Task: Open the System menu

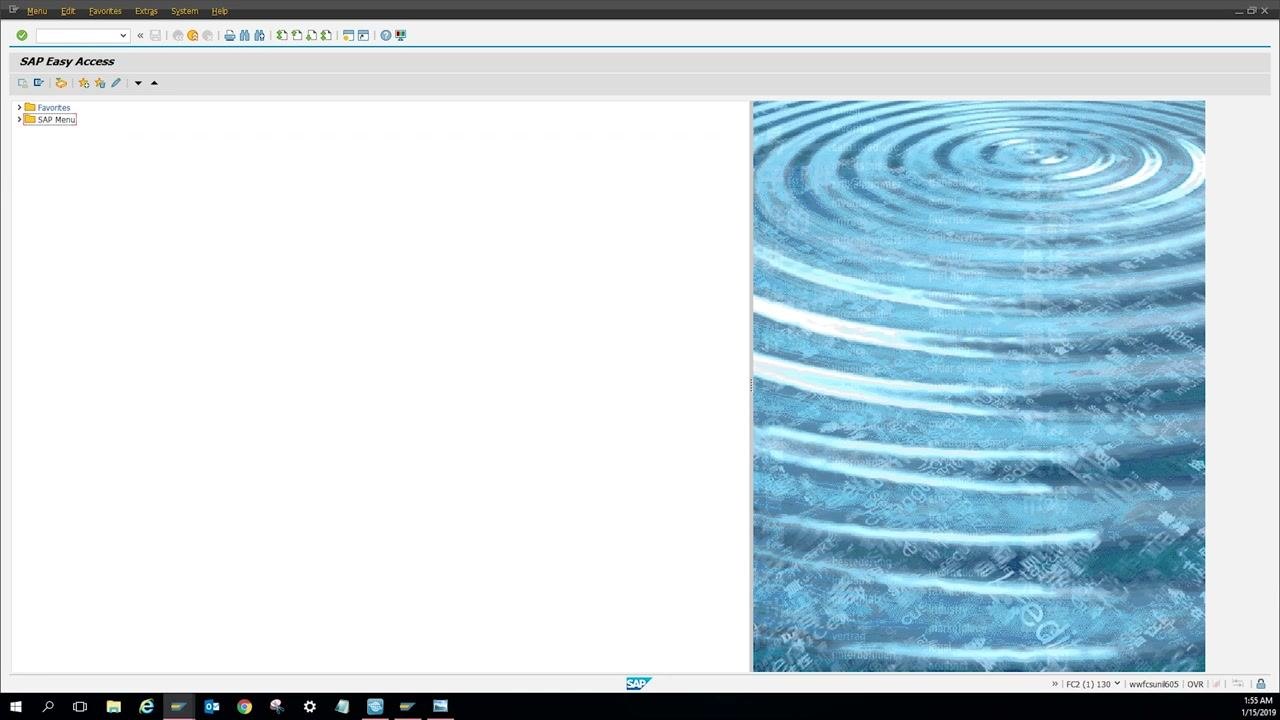Action: 184,11
